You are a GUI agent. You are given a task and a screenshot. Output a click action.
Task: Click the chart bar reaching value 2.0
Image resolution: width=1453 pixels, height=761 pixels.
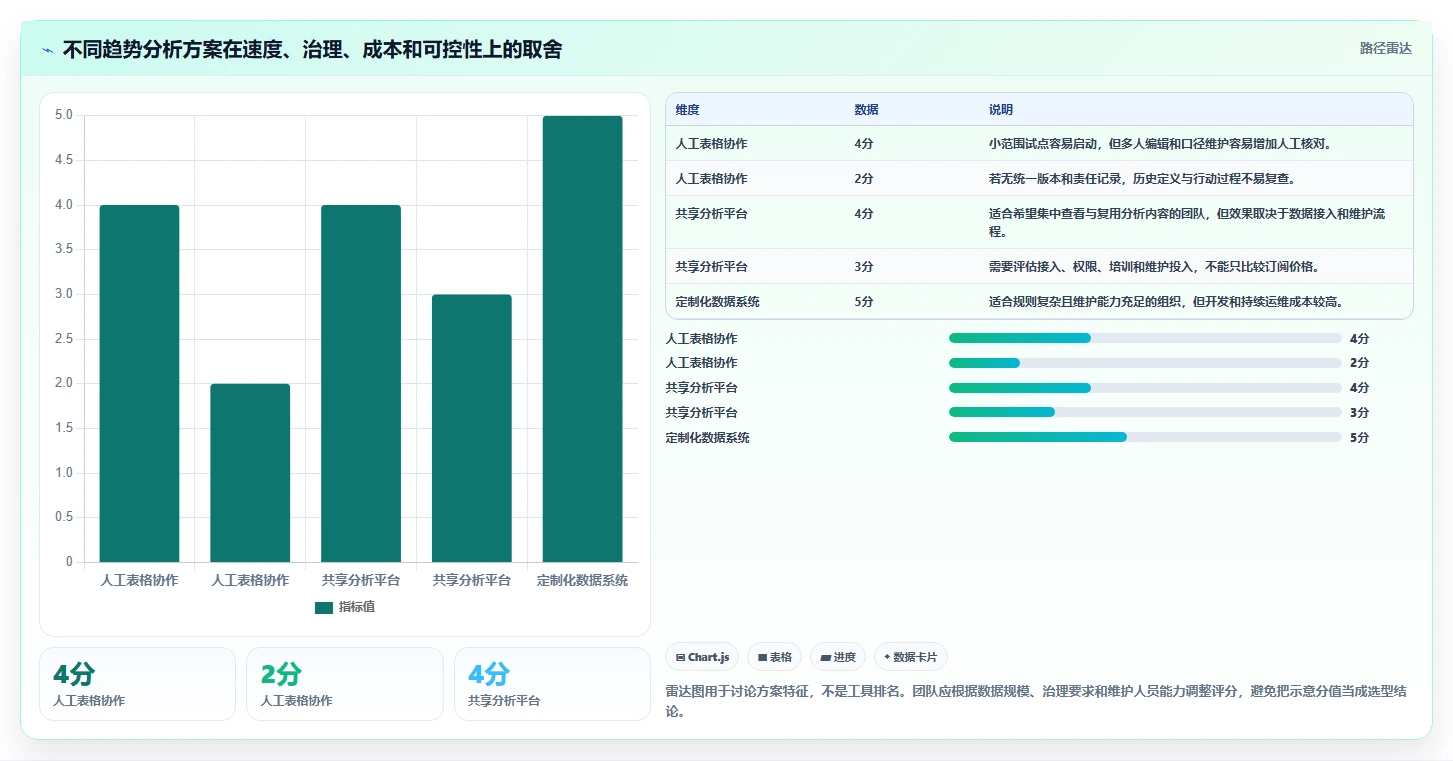pos(250,473)
